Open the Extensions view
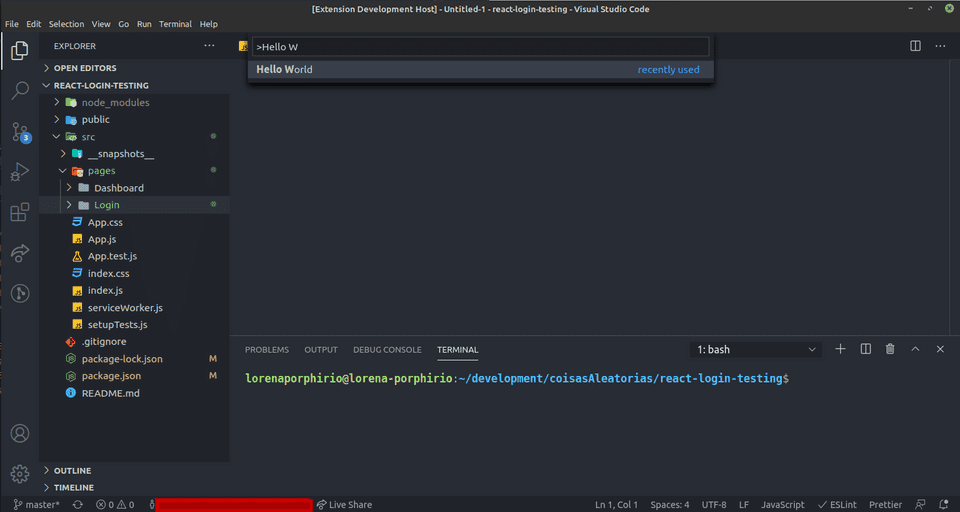 pyautogui.click(x=19, y=213)
